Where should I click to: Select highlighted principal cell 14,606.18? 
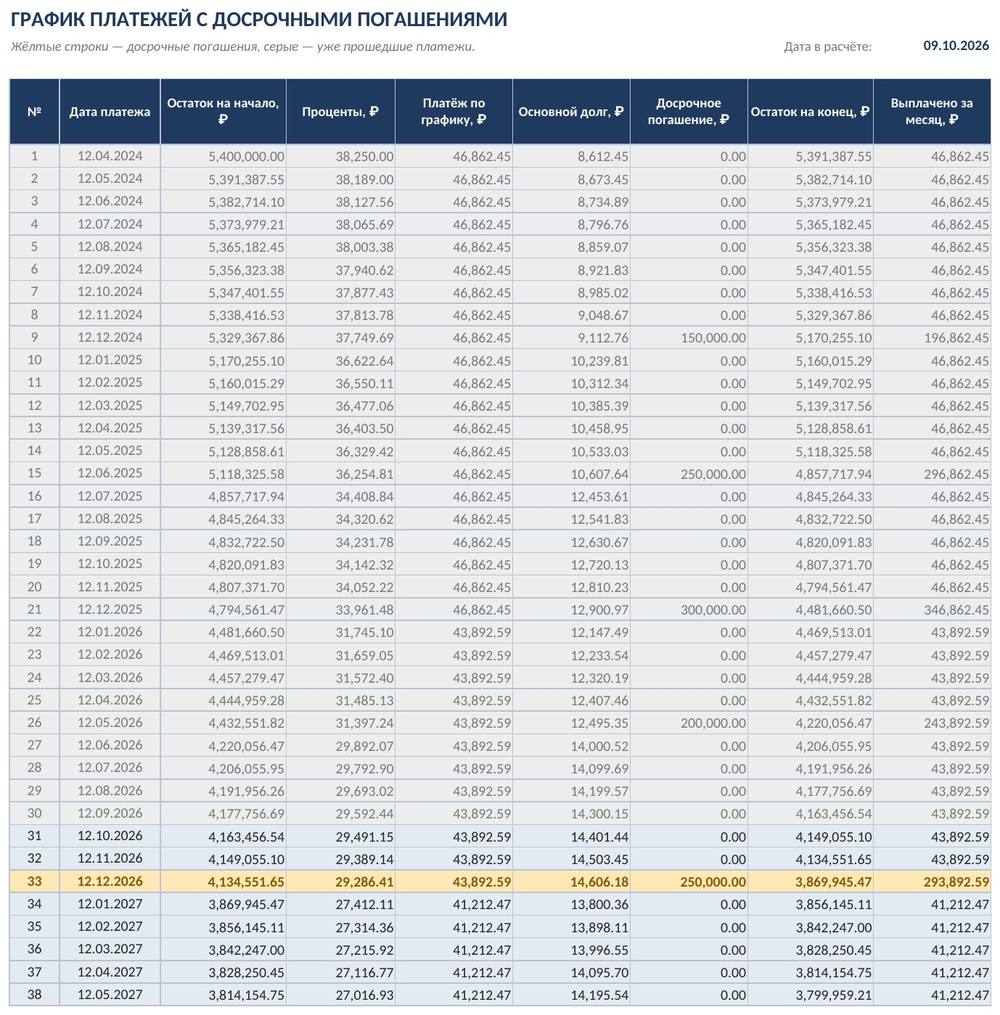571,881
